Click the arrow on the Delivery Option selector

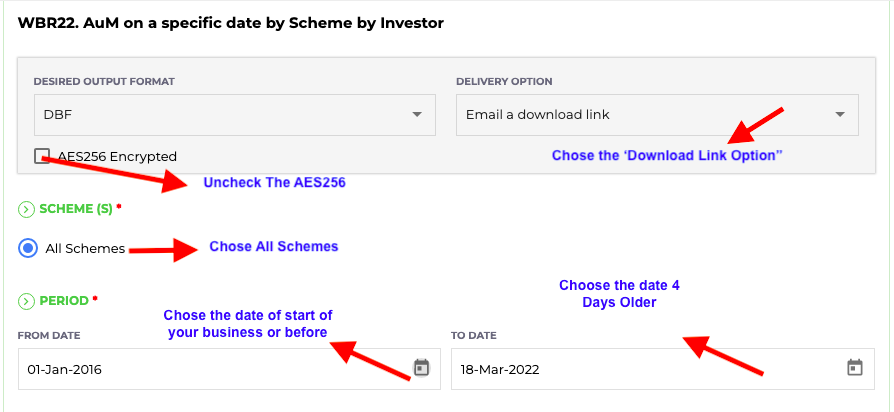point(839,115)
